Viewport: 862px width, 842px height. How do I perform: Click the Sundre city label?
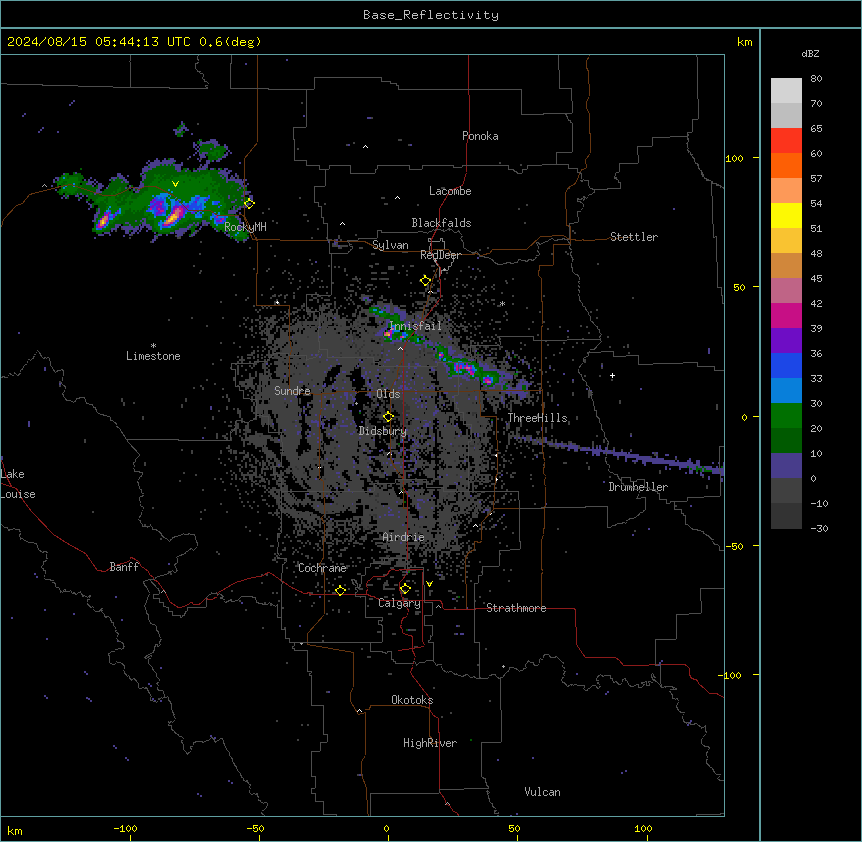[x=292, y=391]
